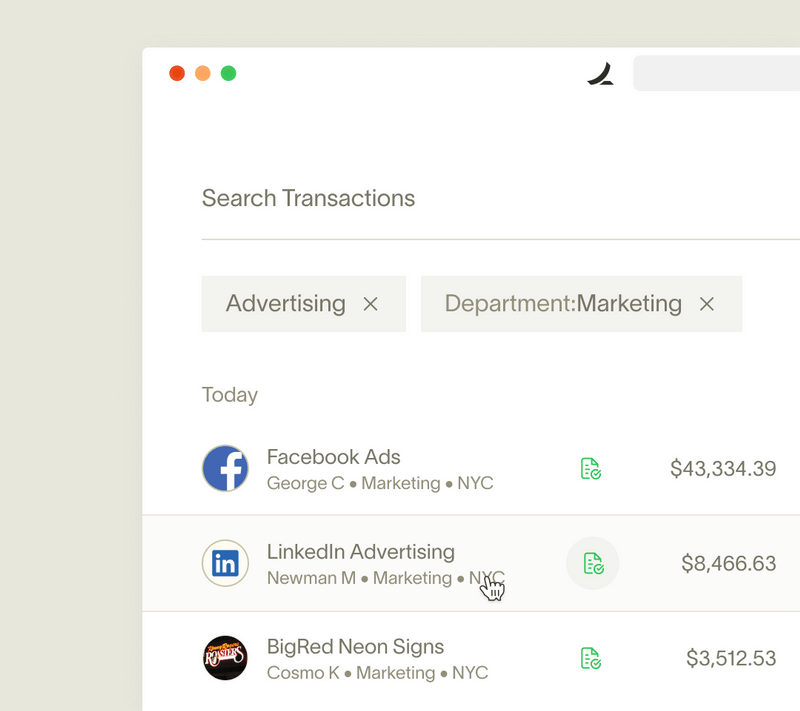800x711 pixels.
Task: Open the receipt icon for Facebook Ads
Action: click(591, 469)
